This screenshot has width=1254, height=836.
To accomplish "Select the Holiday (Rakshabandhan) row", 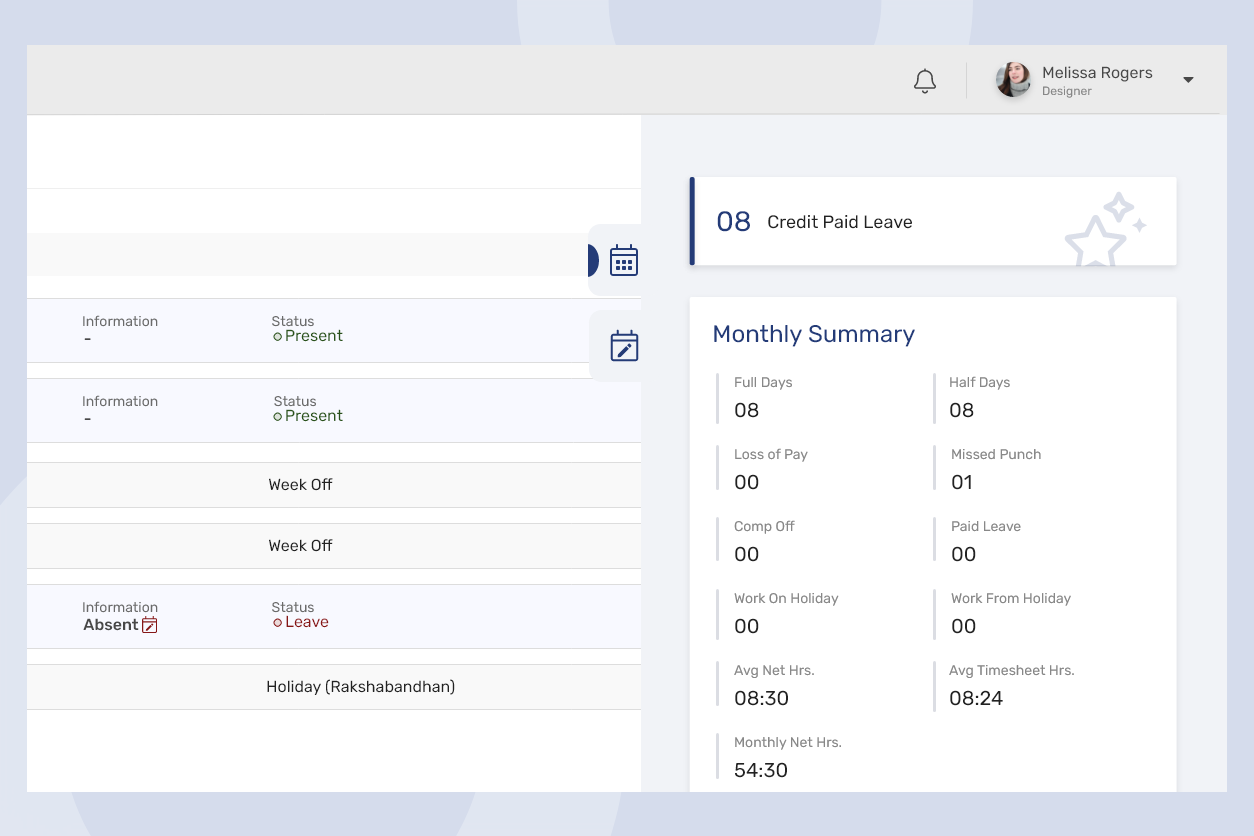I will pyautogui.click(x=360, y=687).
